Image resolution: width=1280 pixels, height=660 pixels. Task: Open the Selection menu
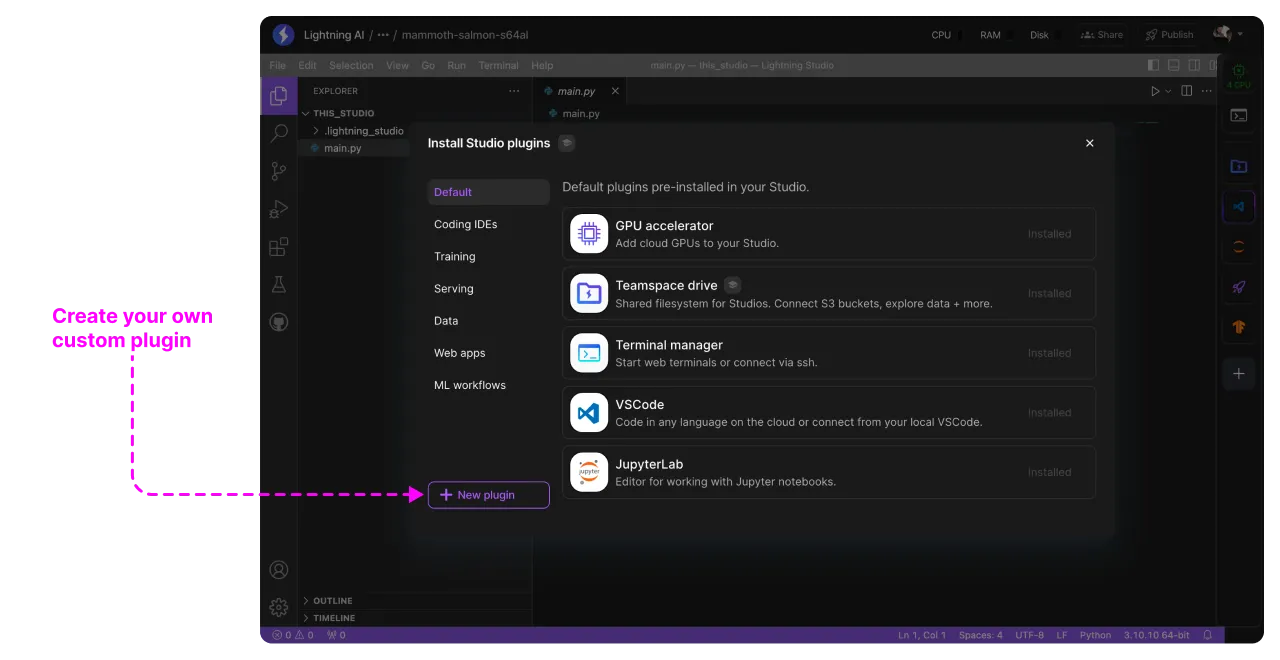click(351, 66)
